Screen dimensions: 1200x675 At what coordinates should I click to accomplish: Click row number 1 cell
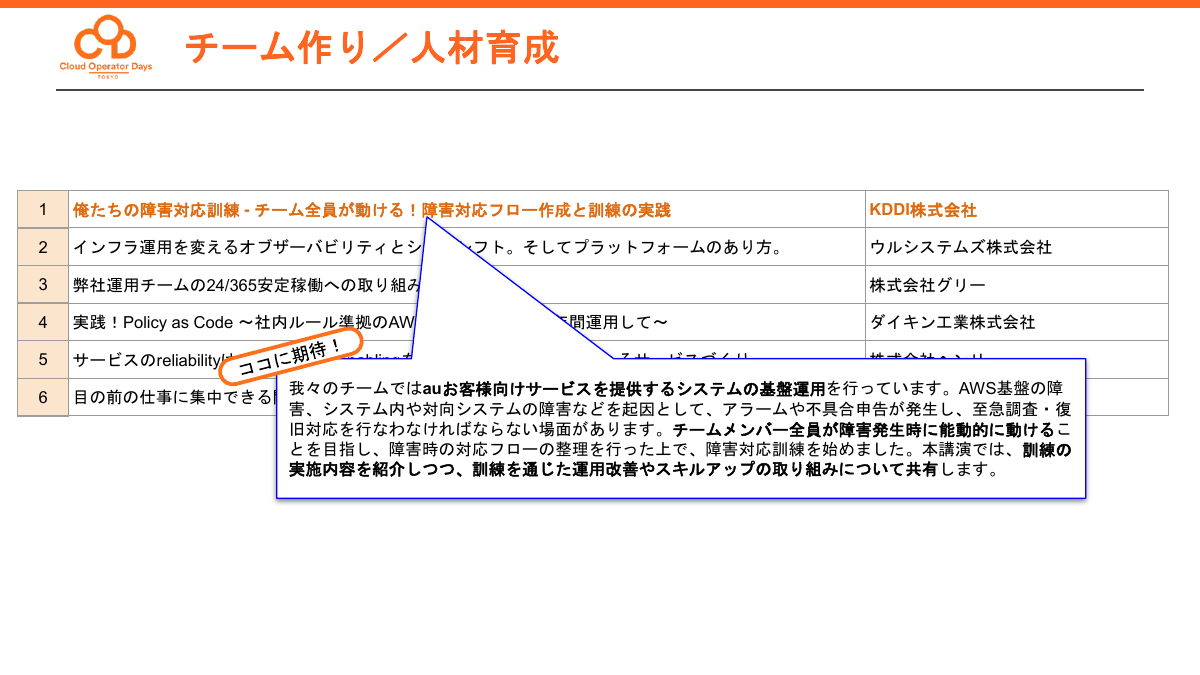tap(43, 210)
